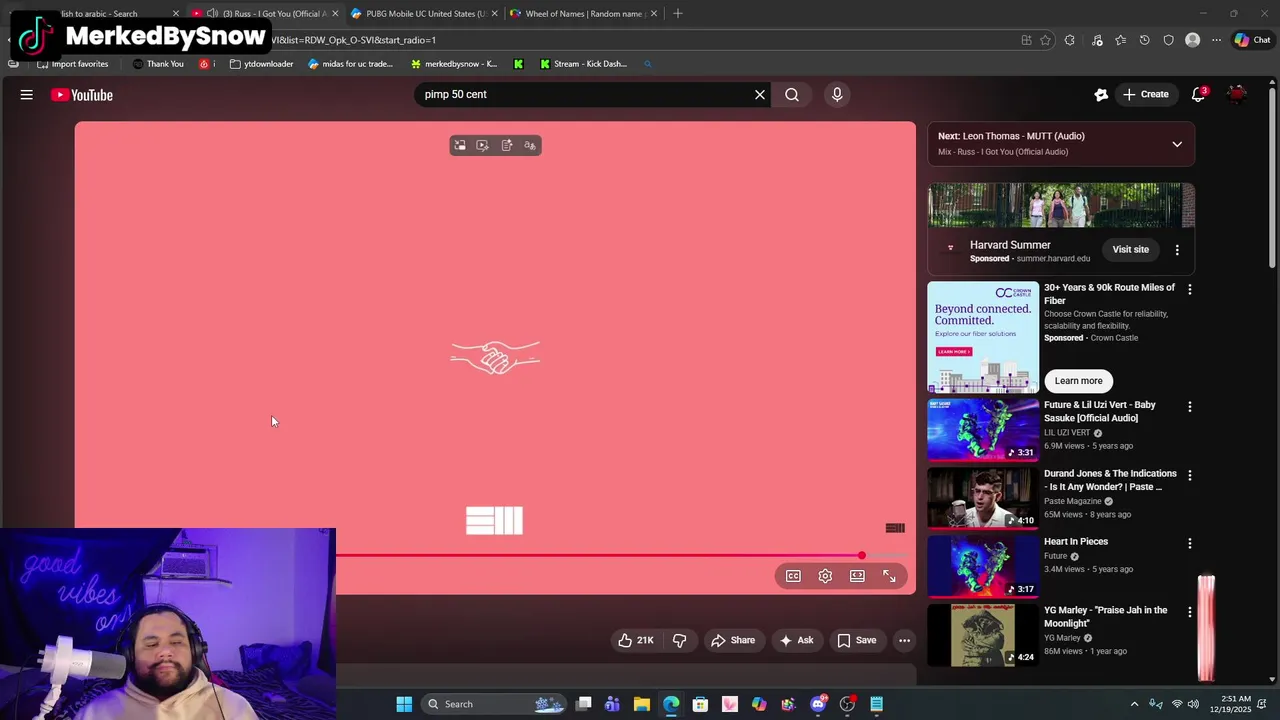The image size is (1280, 720).
Task: Open the YouTube Create menu
Action: [1146, 95]
